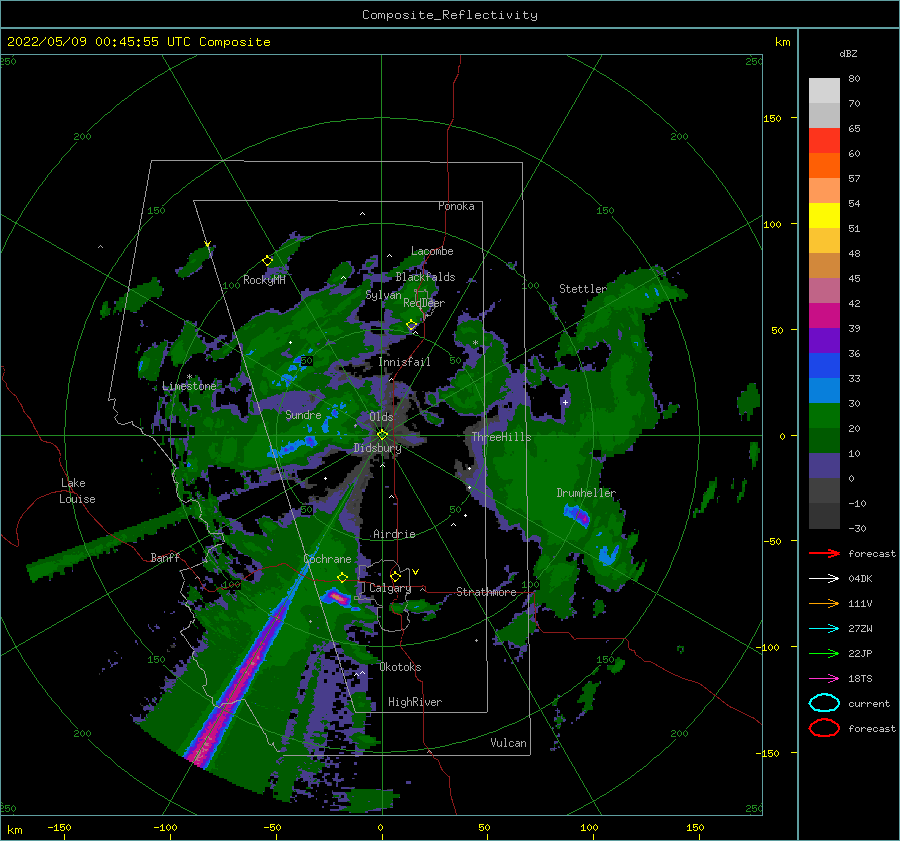Click the Limestone label
This screenshot has height=841, width=900.
(x=189, y=386)
